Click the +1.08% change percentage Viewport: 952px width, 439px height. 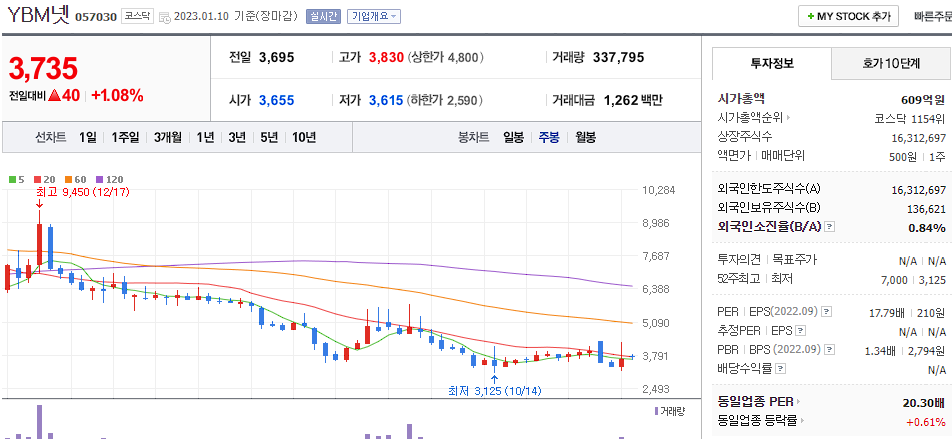pyautogui.click(x=117, y=95)
